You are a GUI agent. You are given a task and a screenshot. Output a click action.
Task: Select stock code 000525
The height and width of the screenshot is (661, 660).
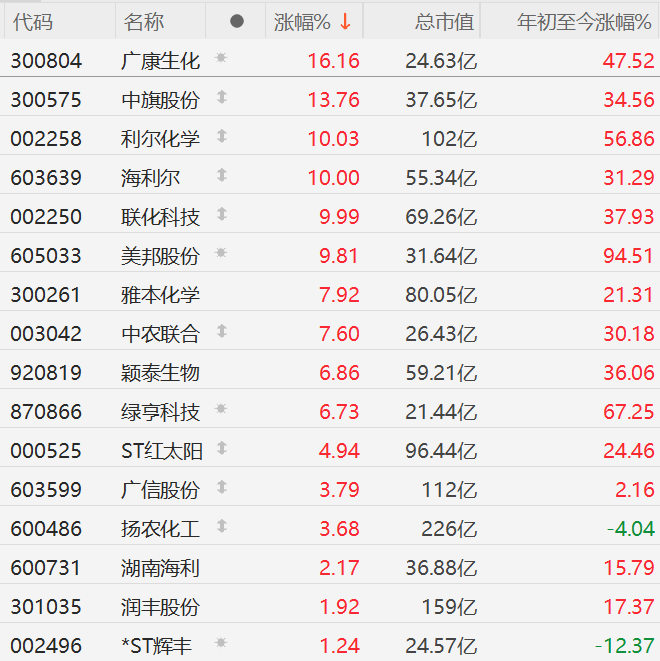point(46,451)
